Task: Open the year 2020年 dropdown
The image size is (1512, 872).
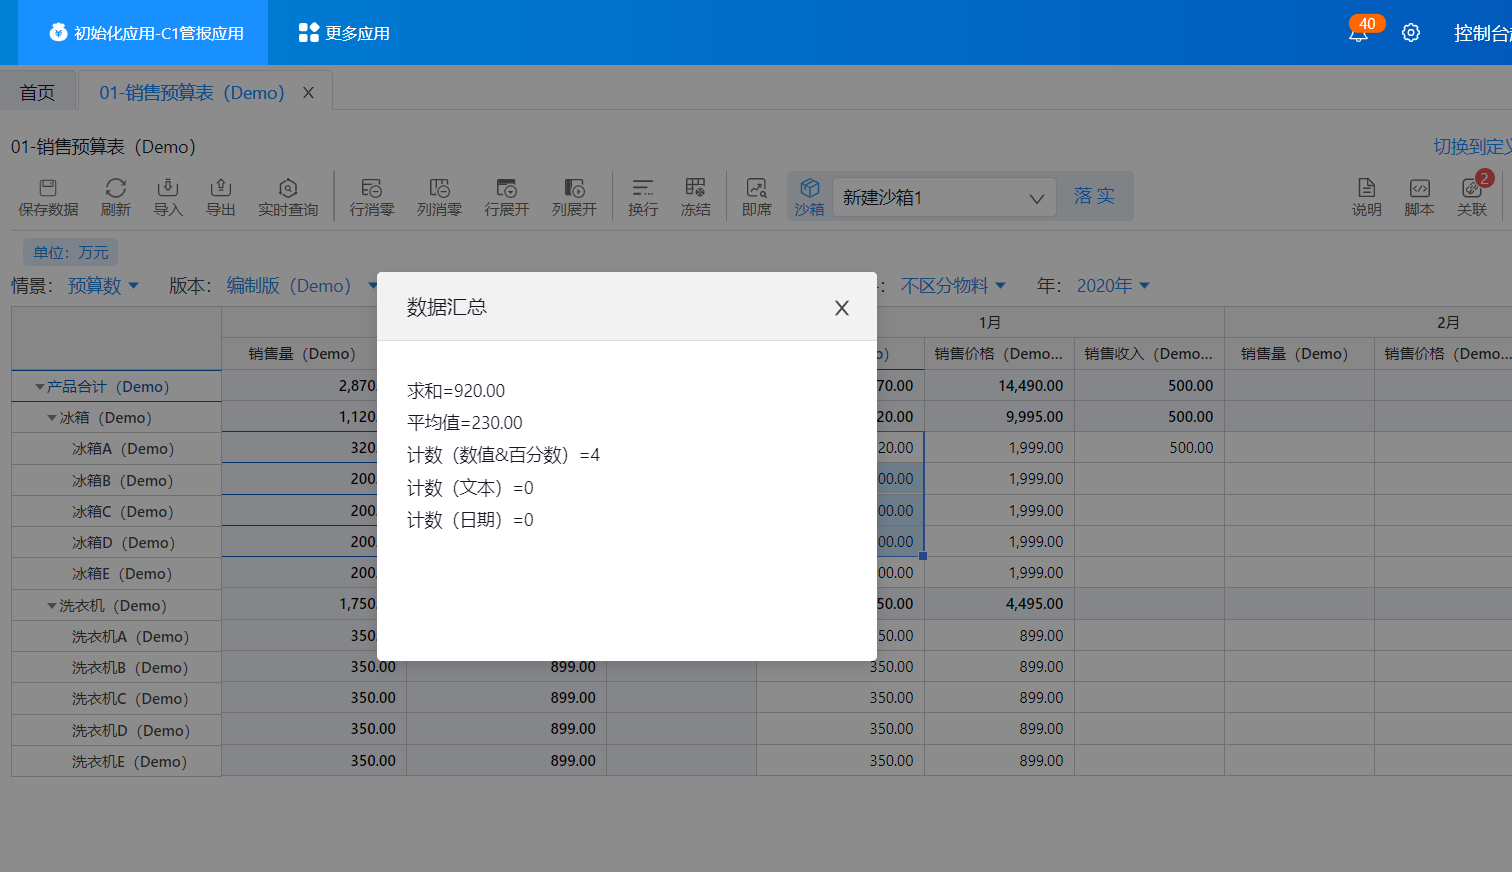Action: click(1112, 286)
